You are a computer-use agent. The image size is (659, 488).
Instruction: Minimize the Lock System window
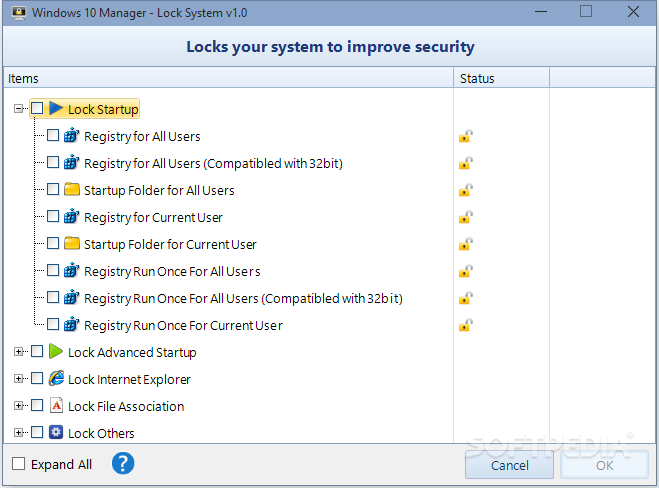pos(541,12)
